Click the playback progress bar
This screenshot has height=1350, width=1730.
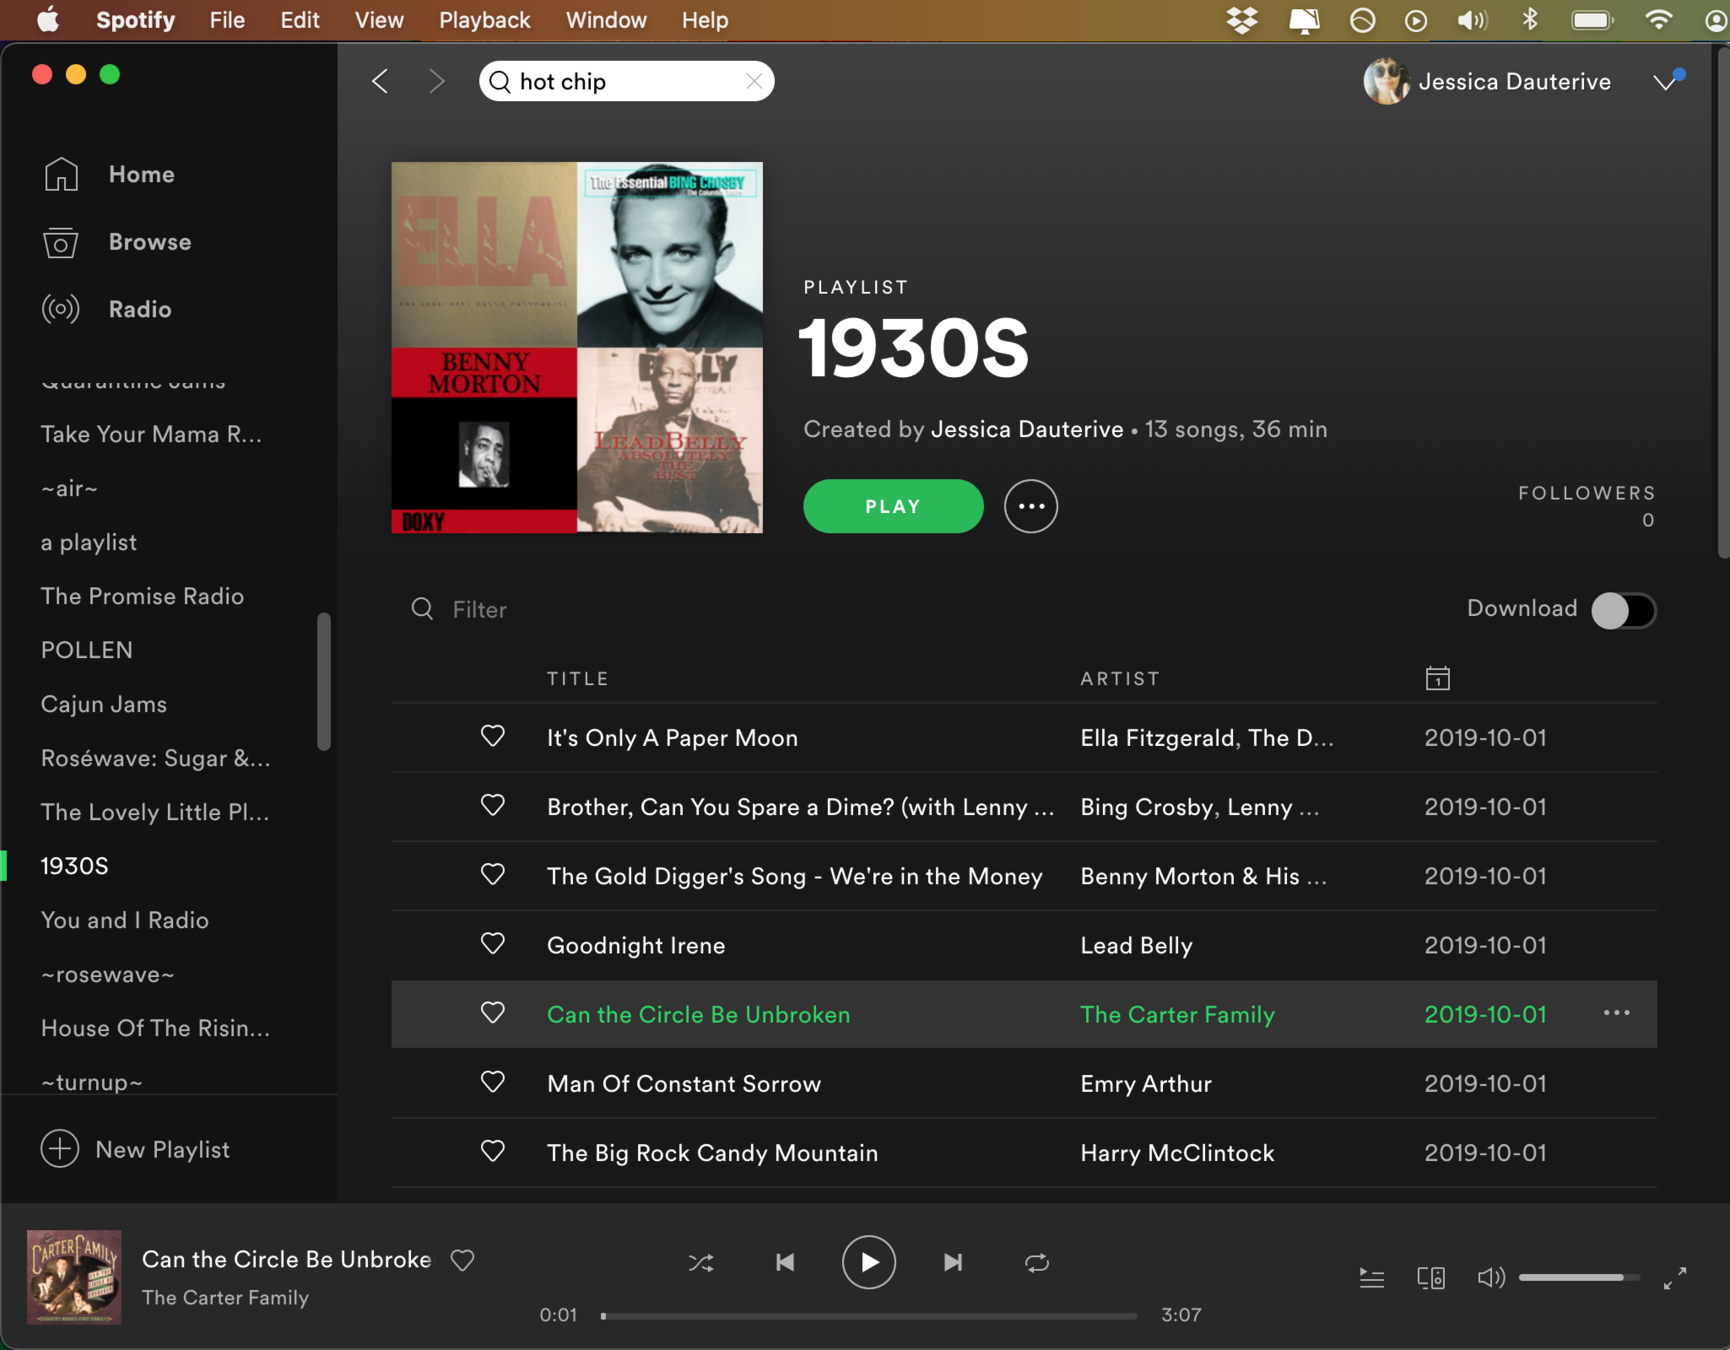pyautogui.click(x=868, y=1316)
